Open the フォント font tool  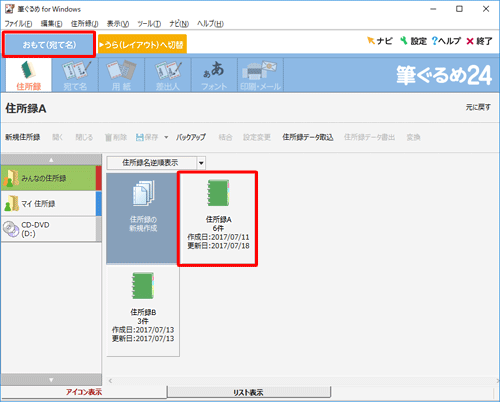[214, 75]
